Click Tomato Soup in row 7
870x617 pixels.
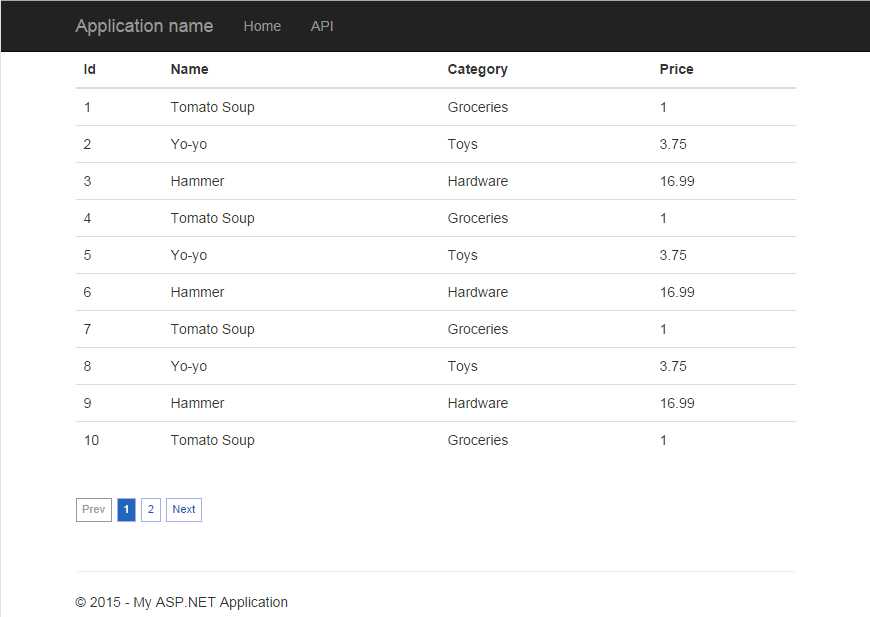tap(212, 329)
